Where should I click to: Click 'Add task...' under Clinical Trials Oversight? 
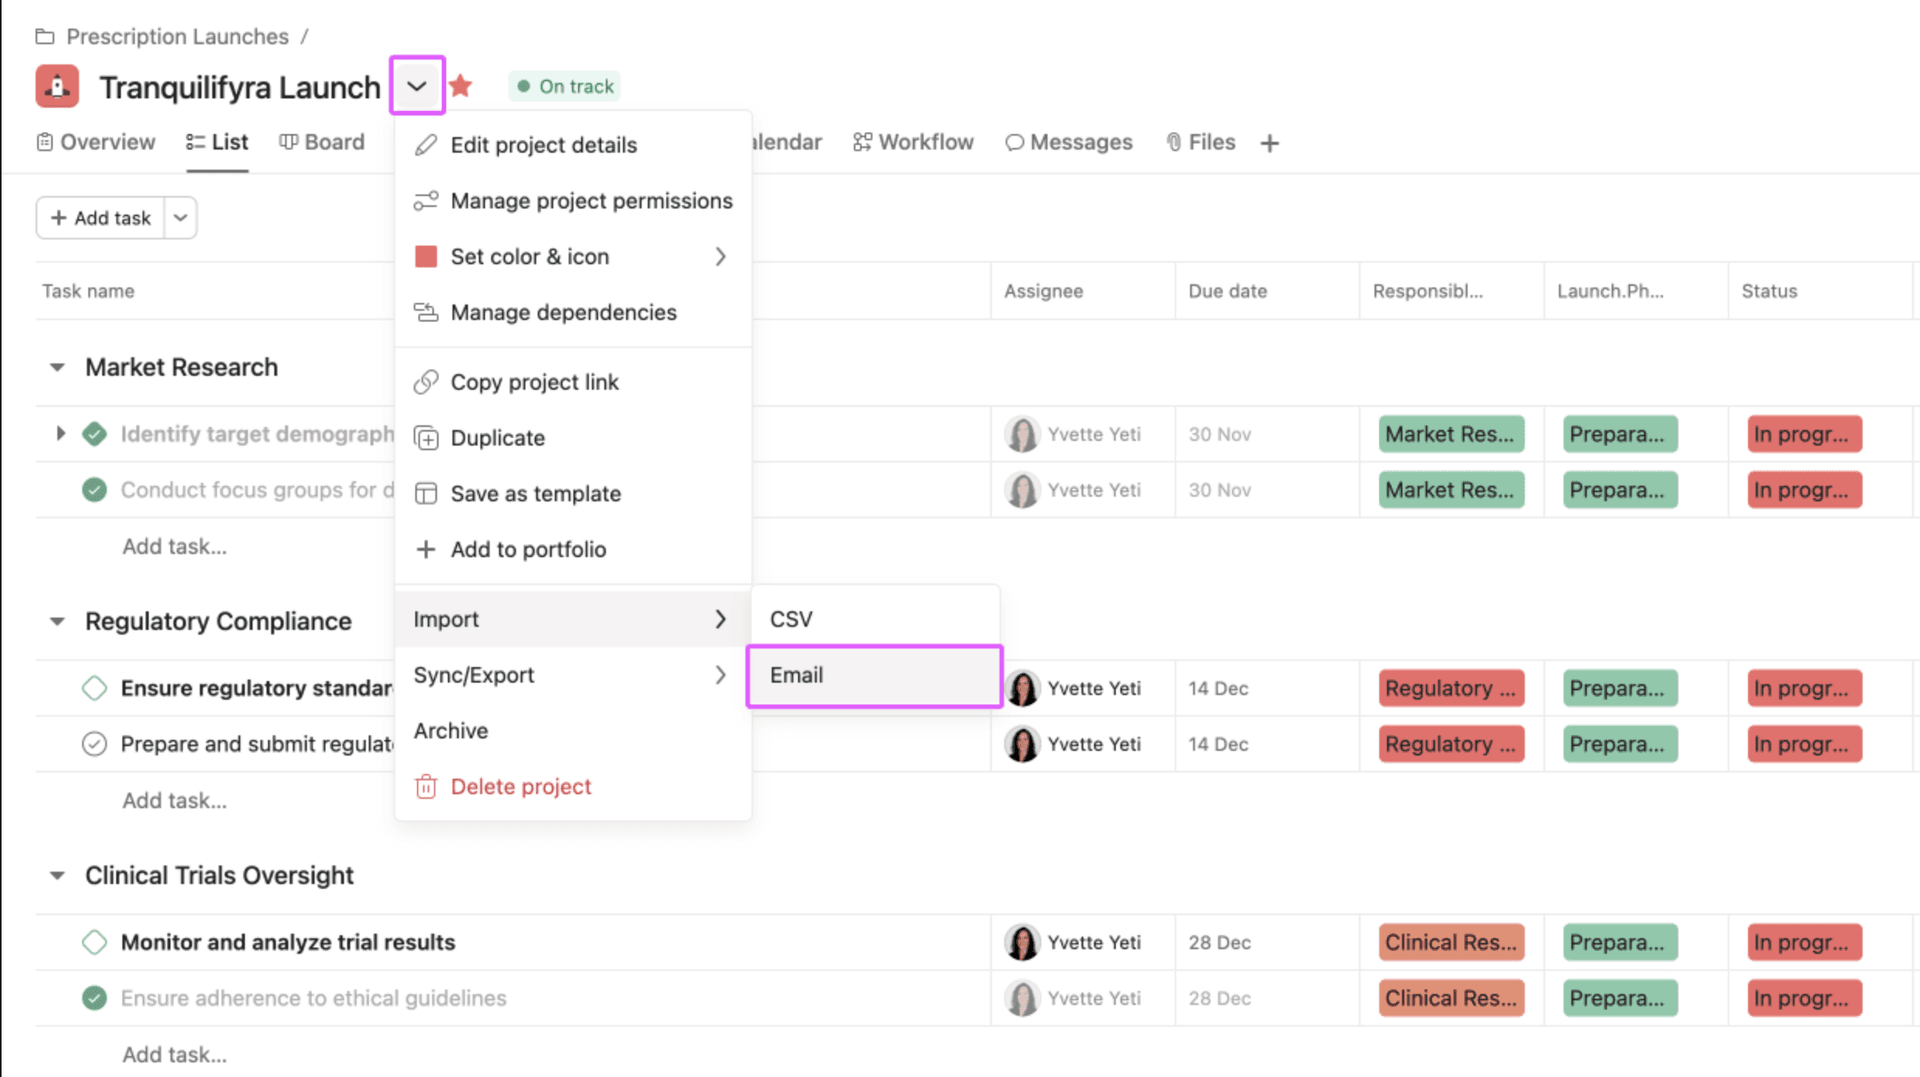(x=175, y=1053)
